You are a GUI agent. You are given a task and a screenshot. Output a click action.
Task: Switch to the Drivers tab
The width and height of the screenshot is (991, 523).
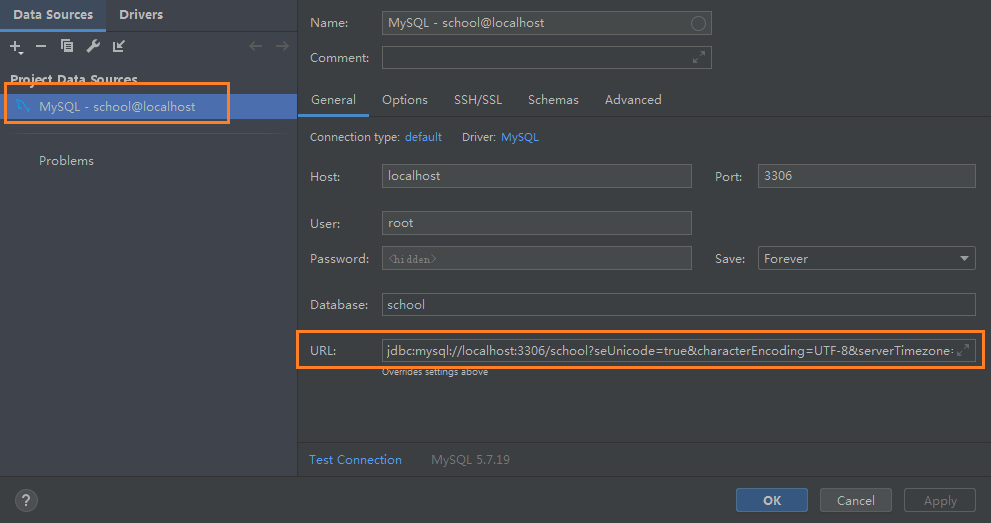141,15
